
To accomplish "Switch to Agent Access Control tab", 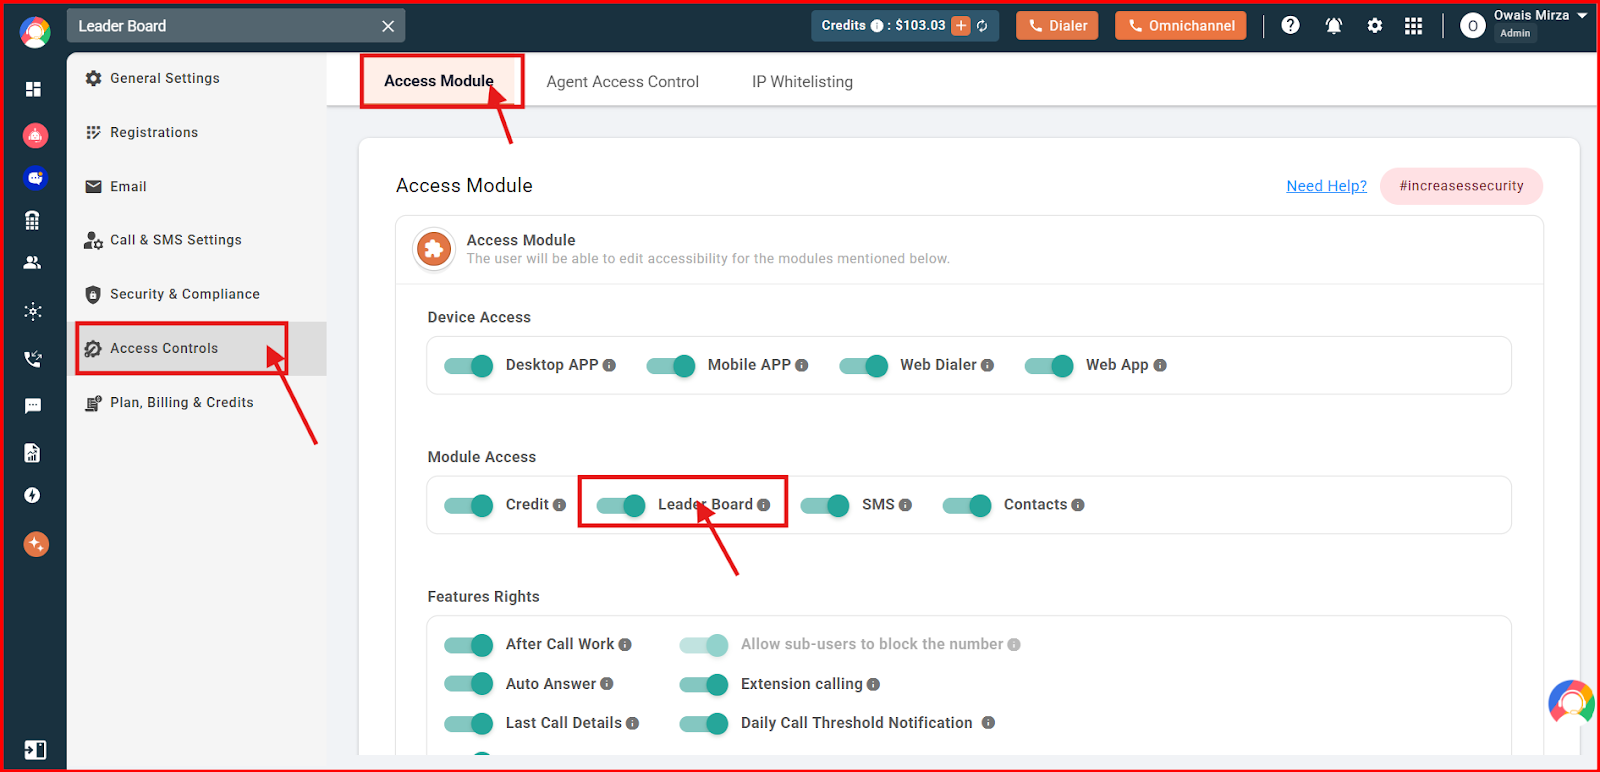I will coord(622,82).
